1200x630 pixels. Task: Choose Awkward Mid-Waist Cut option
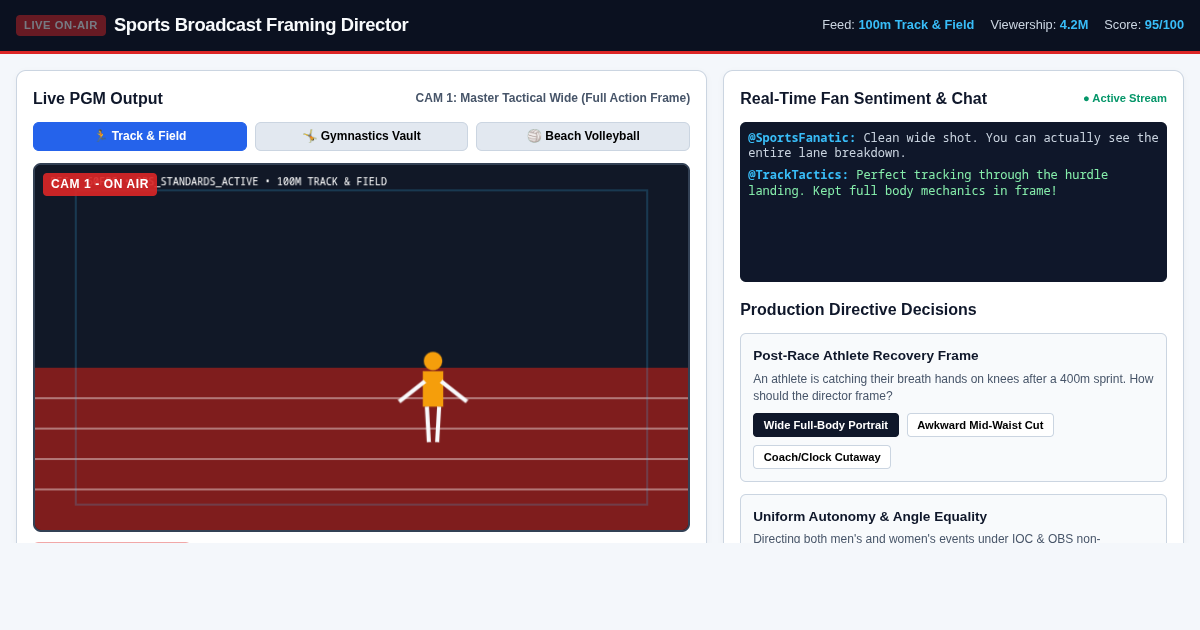(x=980, y=425)
